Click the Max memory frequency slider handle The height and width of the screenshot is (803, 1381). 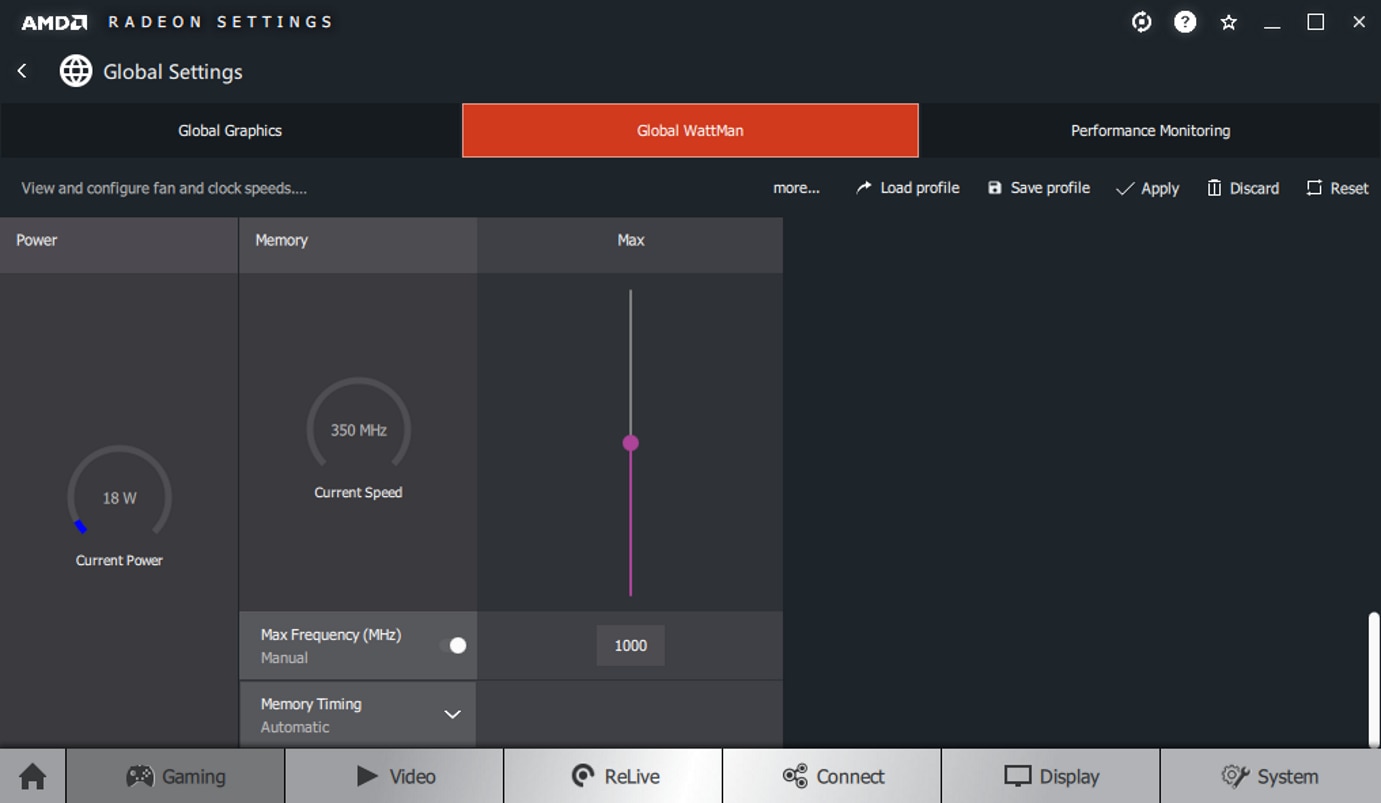click(x=630, y=443)
